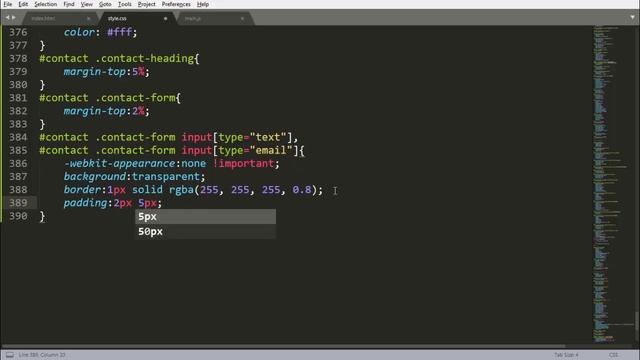This screenshot has height=360, width=640.
Task: Toggle the side bar panel icon in status bar
Action: coord(9,355)
